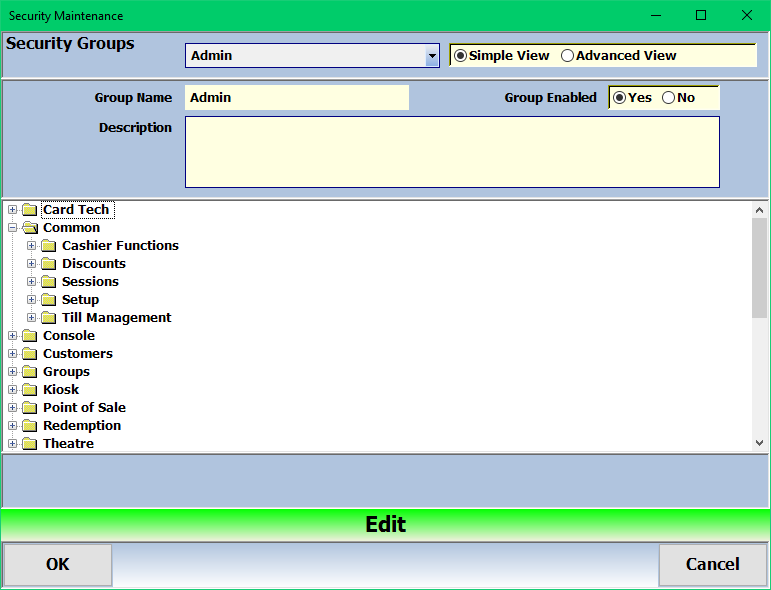Viewport: 771px width, 590px height.
Task: Open the Security Groups dropdown
Action: pos(432,56)
